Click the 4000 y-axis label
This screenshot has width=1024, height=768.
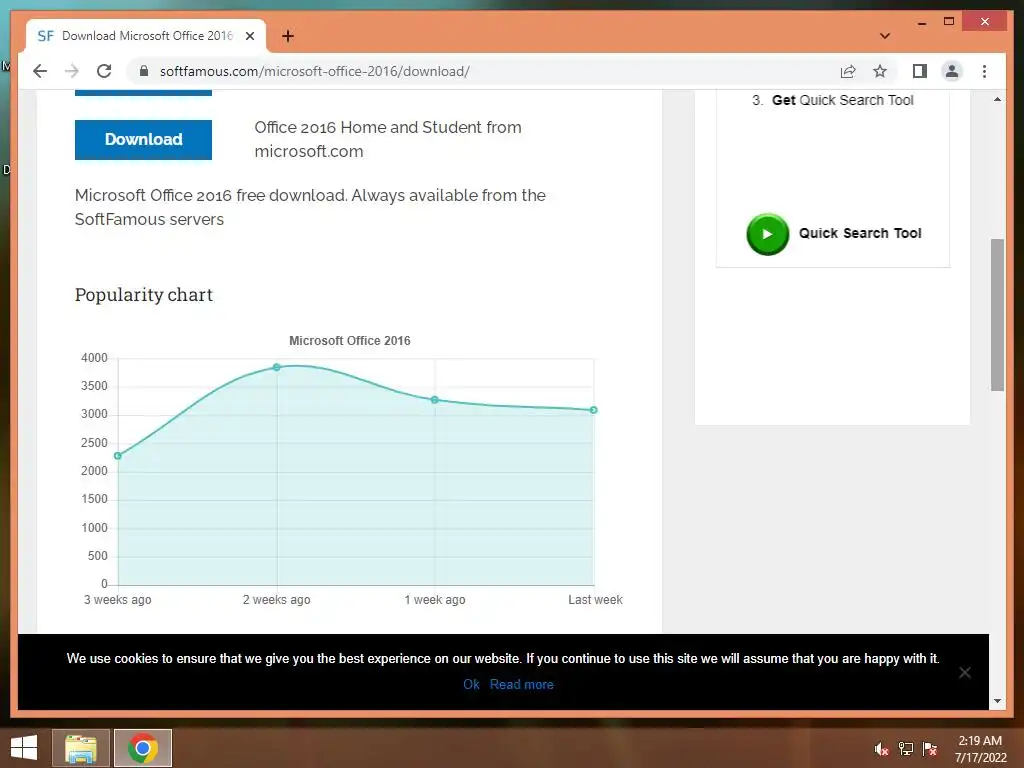[x=94, y=358]
